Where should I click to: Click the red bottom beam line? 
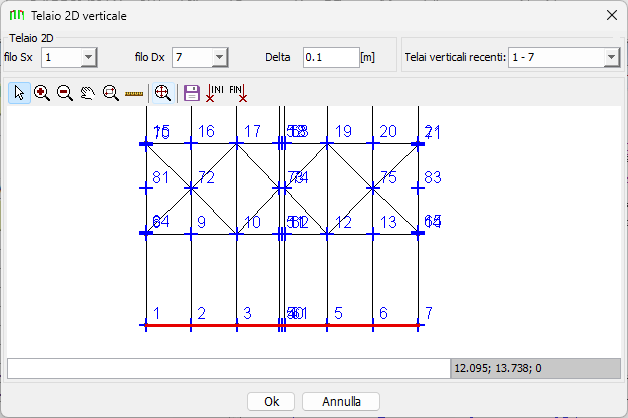point(280,325)
